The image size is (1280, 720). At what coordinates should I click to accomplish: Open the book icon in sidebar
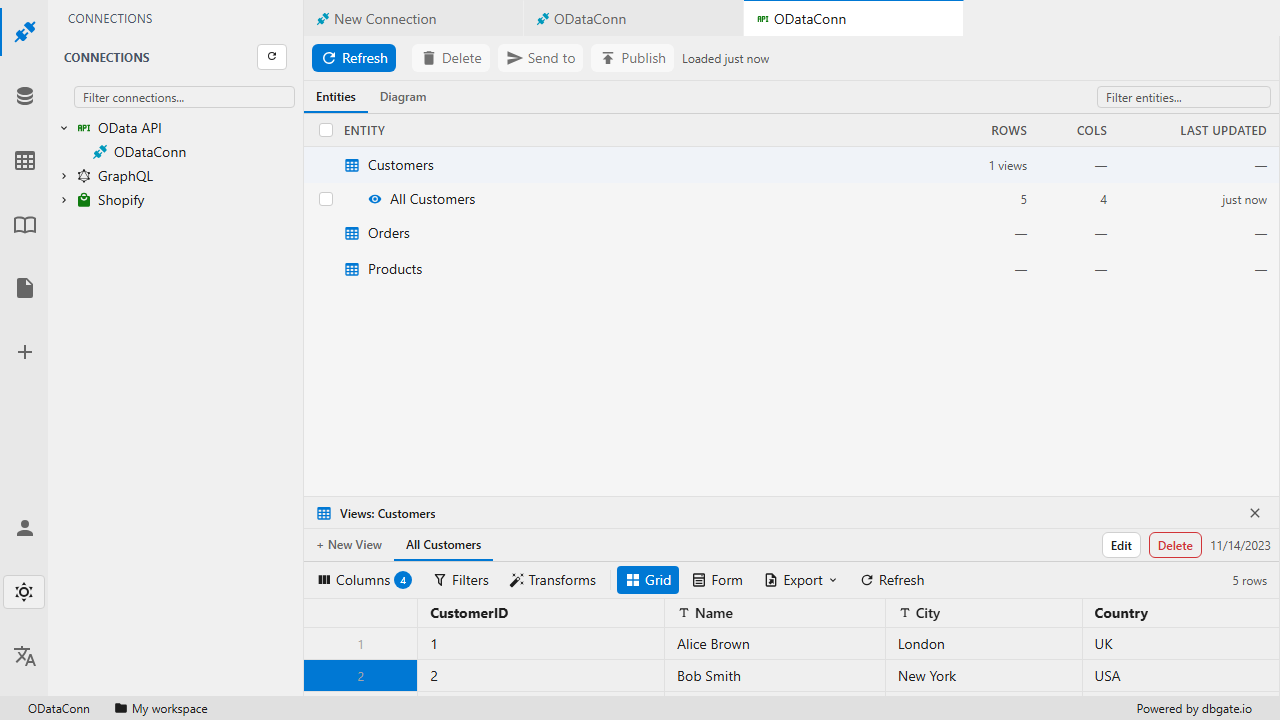pyautogui.click(x=25, y=224)
